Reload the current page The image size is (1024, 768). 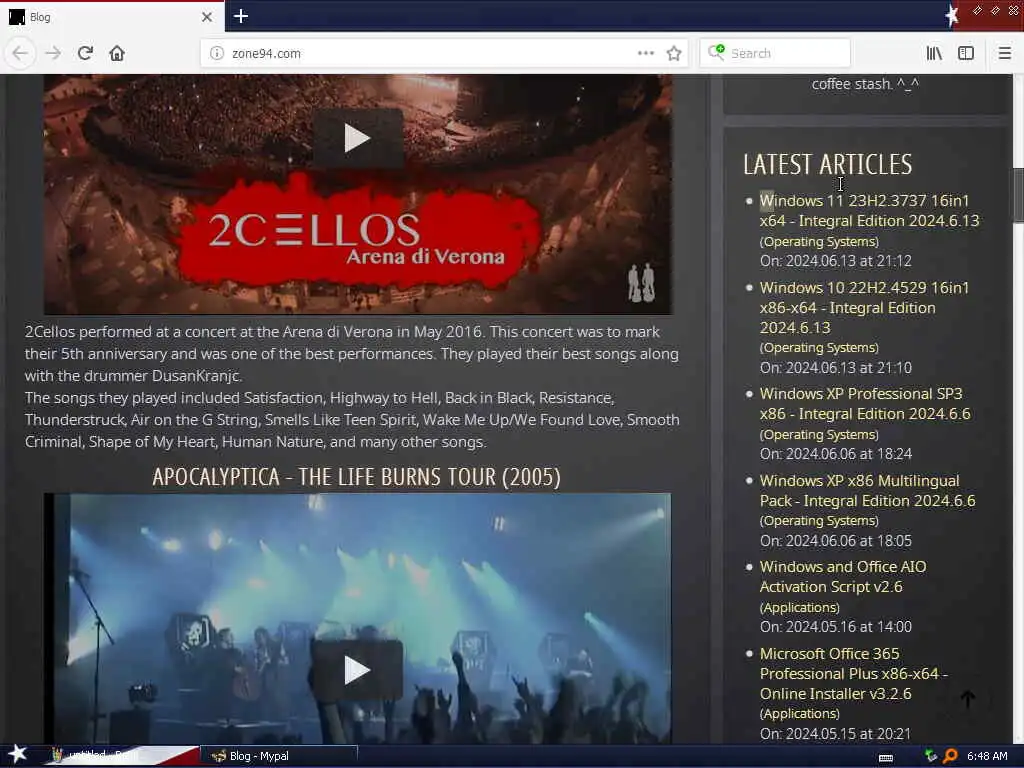85,53
